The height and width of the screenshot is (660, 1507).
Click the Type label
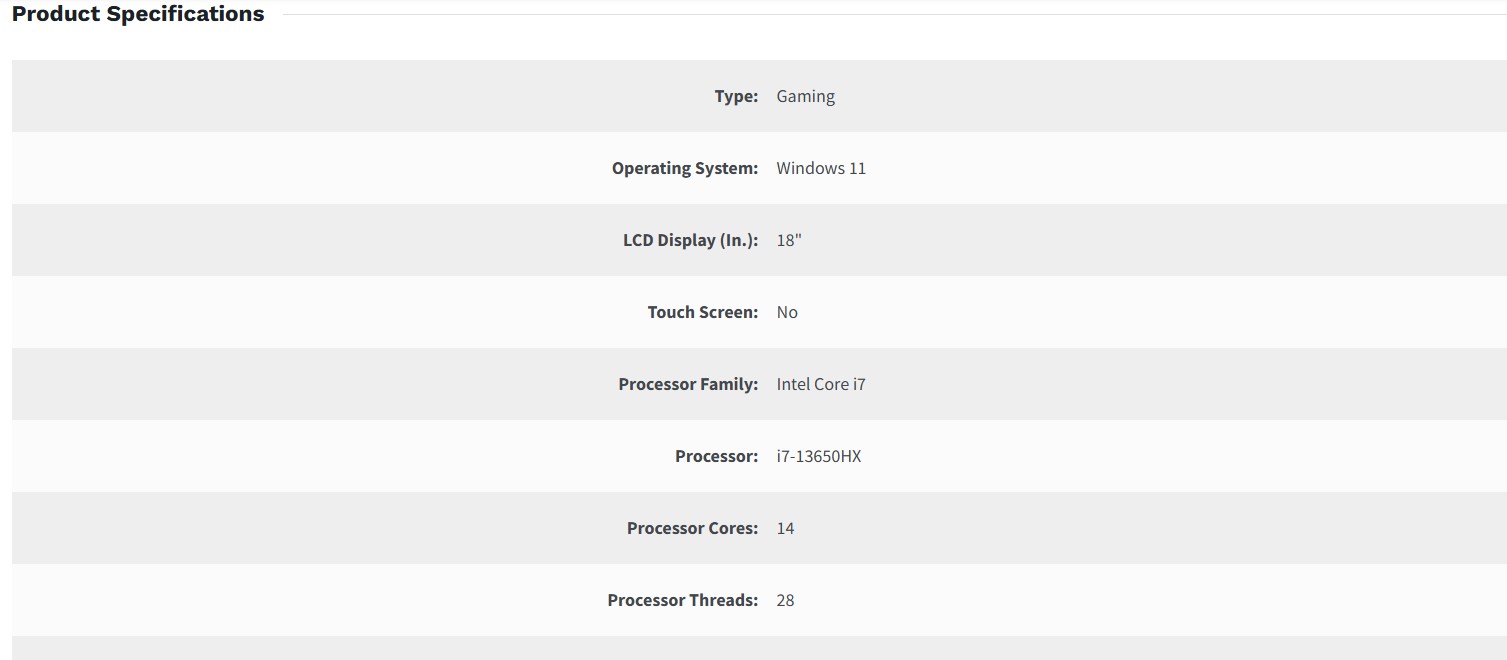[x=736, y=96]
